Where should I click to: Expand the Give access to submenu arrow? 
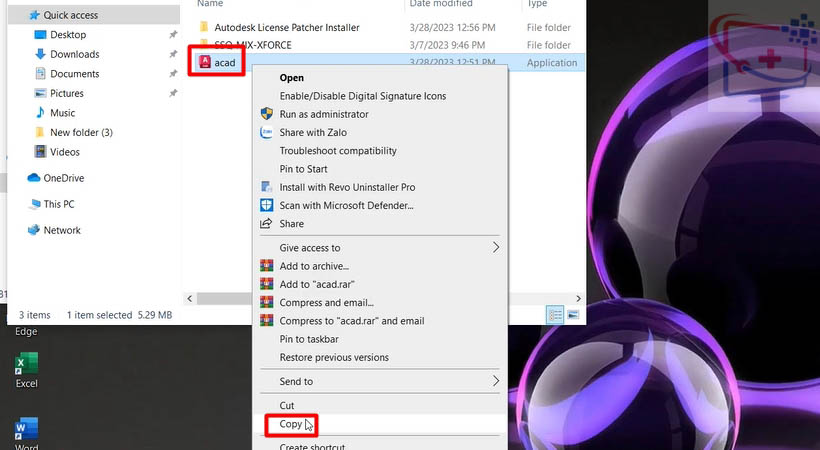coord(495,248)
